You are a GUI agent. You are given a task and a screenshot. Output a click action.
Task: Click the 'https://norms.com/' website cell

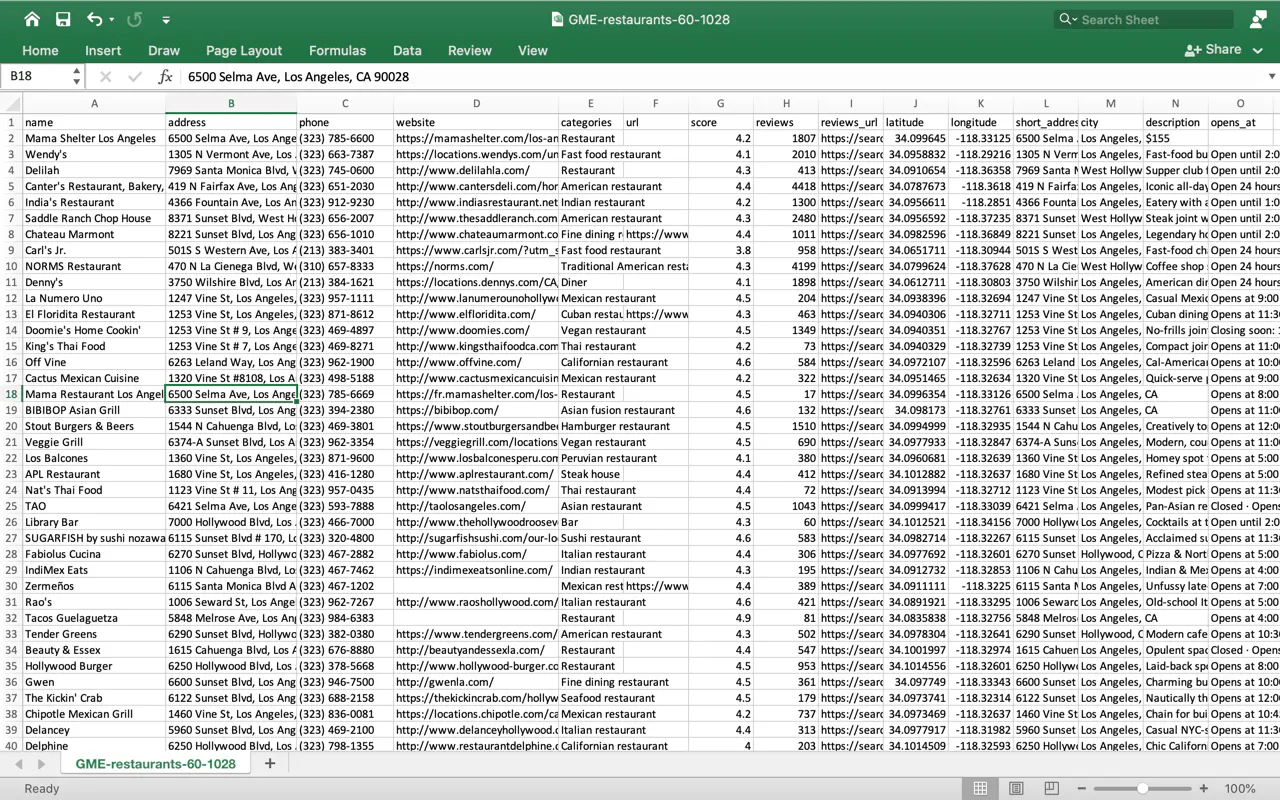pyautogui.click(x=476, y=266)
